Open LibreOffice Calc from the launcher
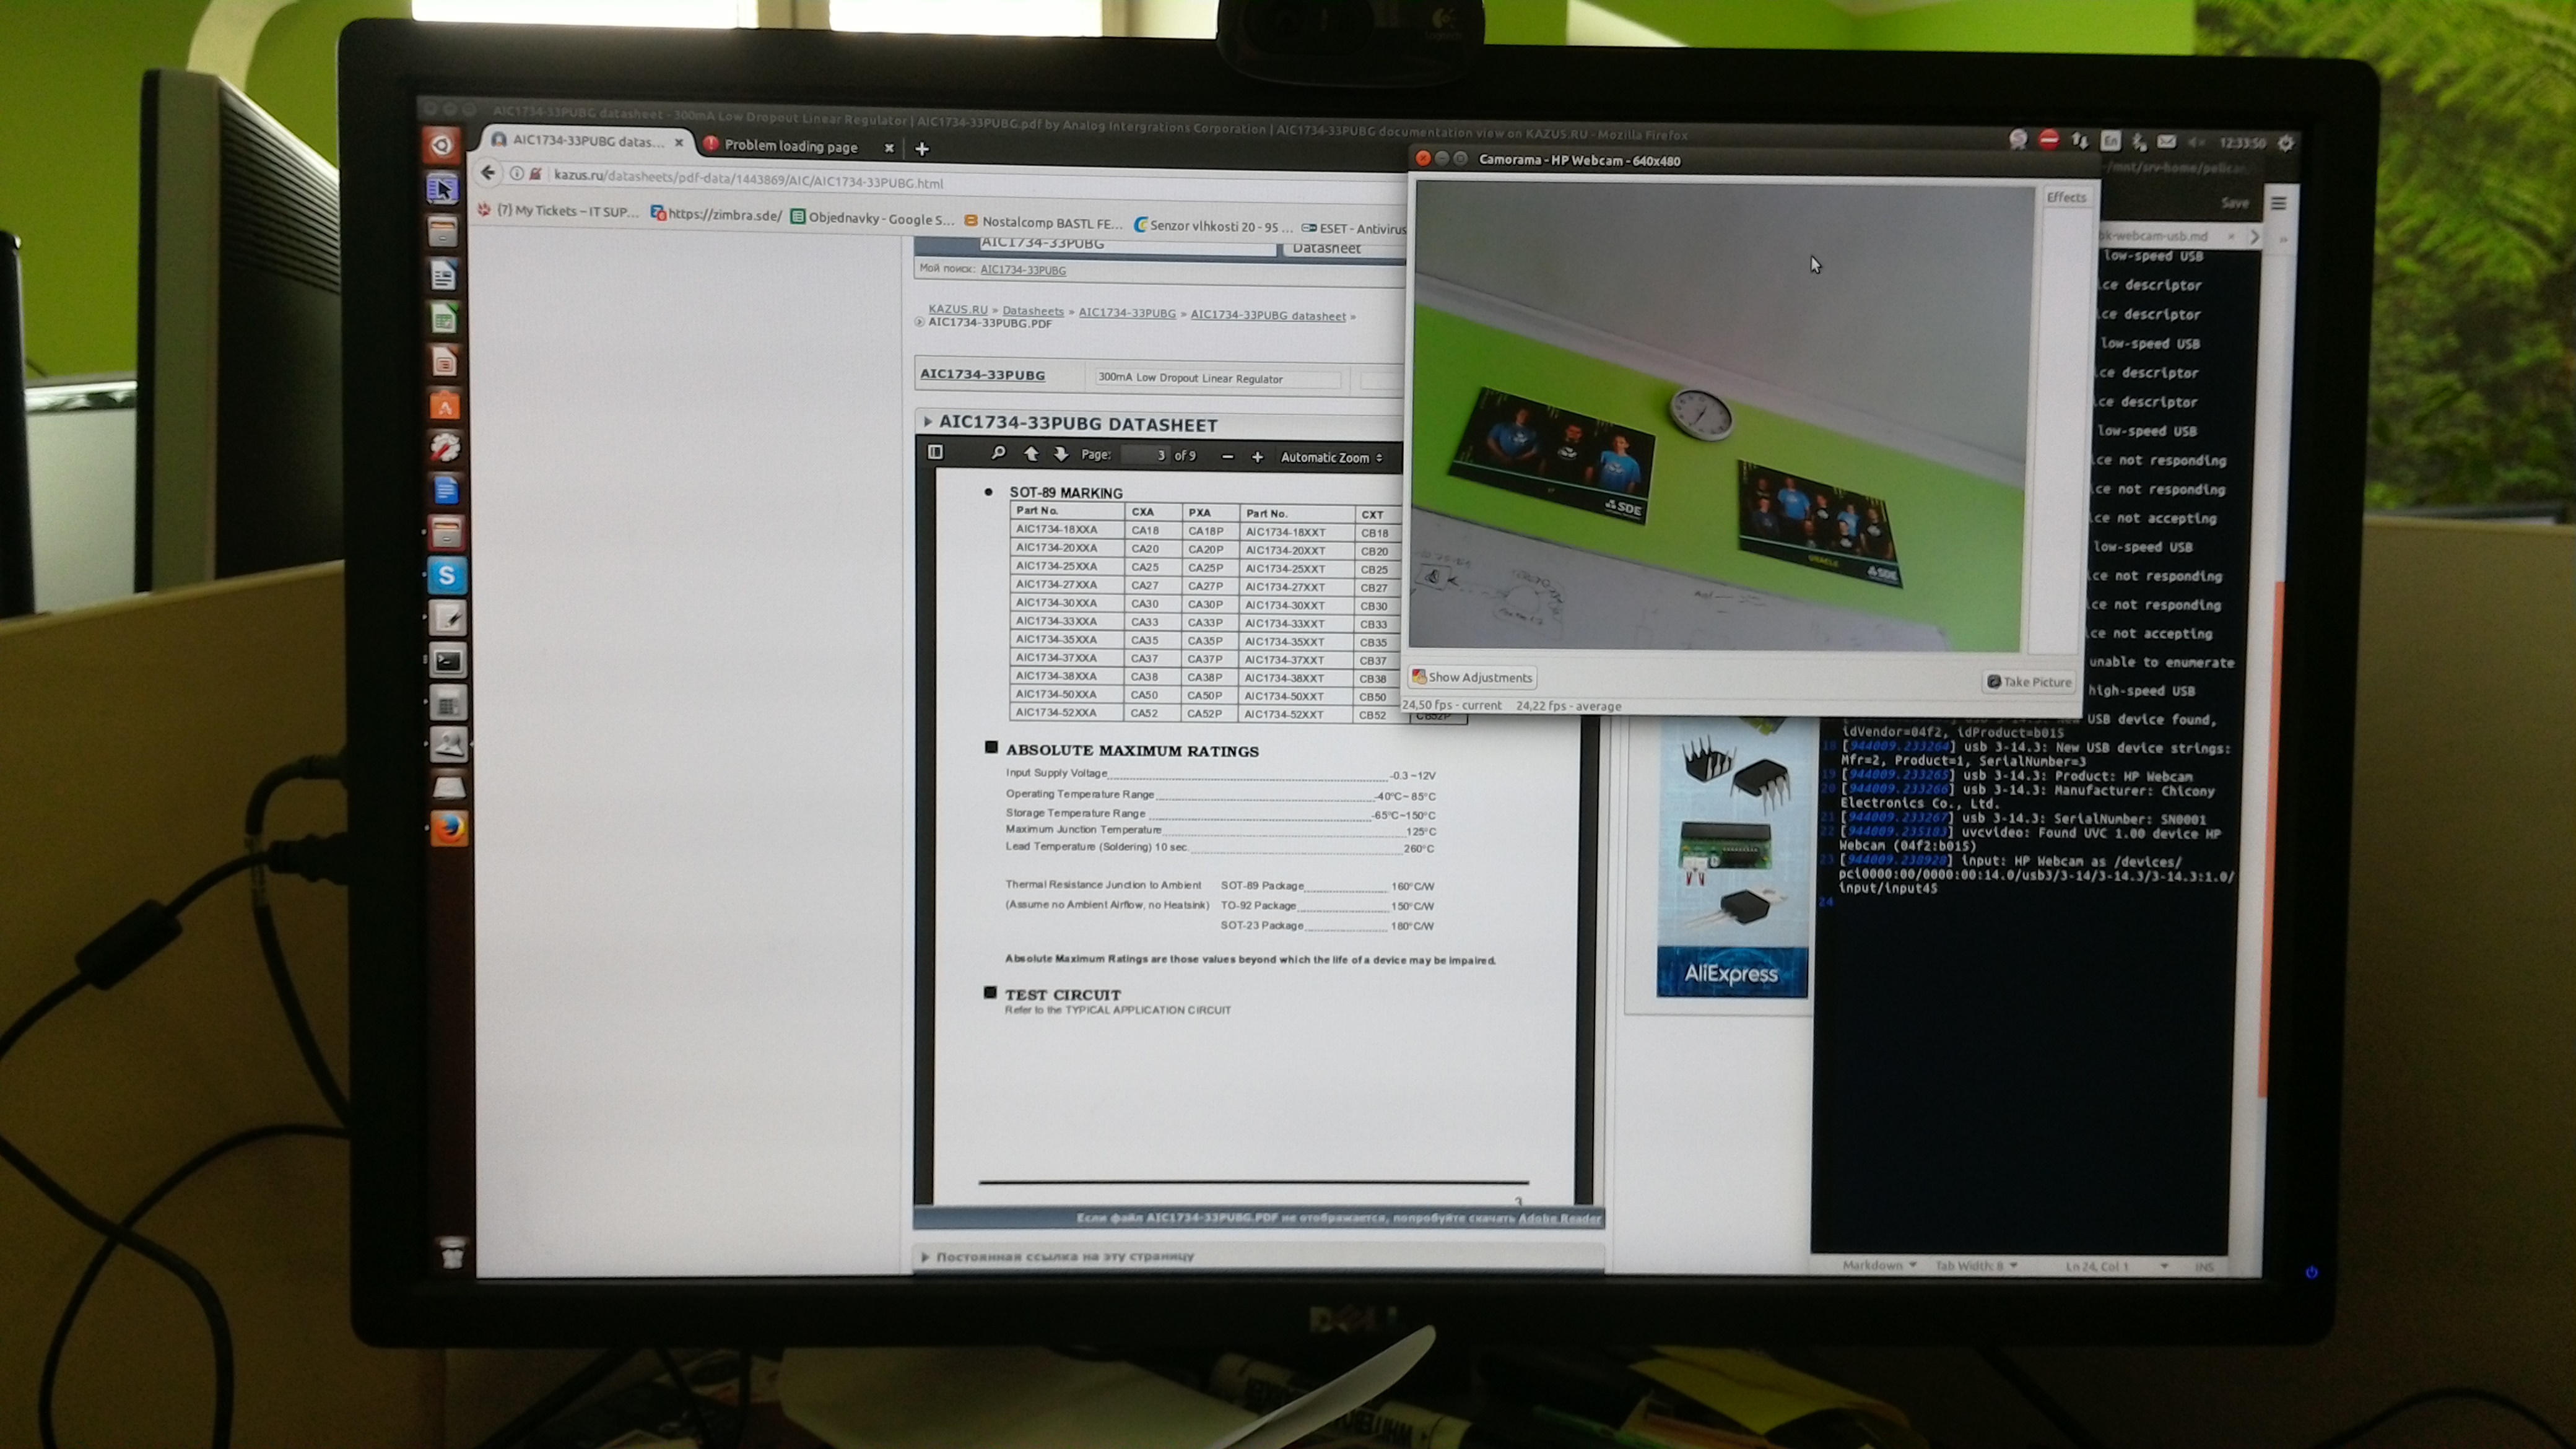The height and width of the screenshot is (1449, 2576). [x=444, y=318]
